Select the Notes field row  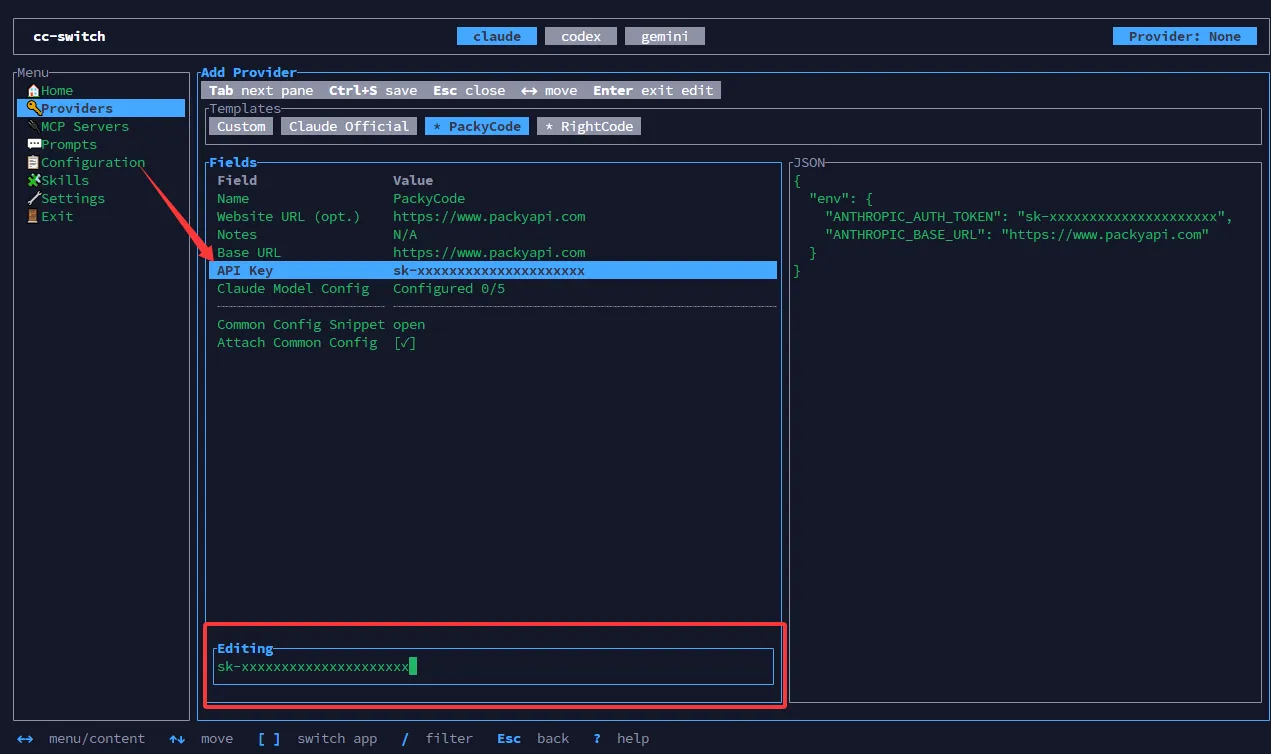[493, 234]
